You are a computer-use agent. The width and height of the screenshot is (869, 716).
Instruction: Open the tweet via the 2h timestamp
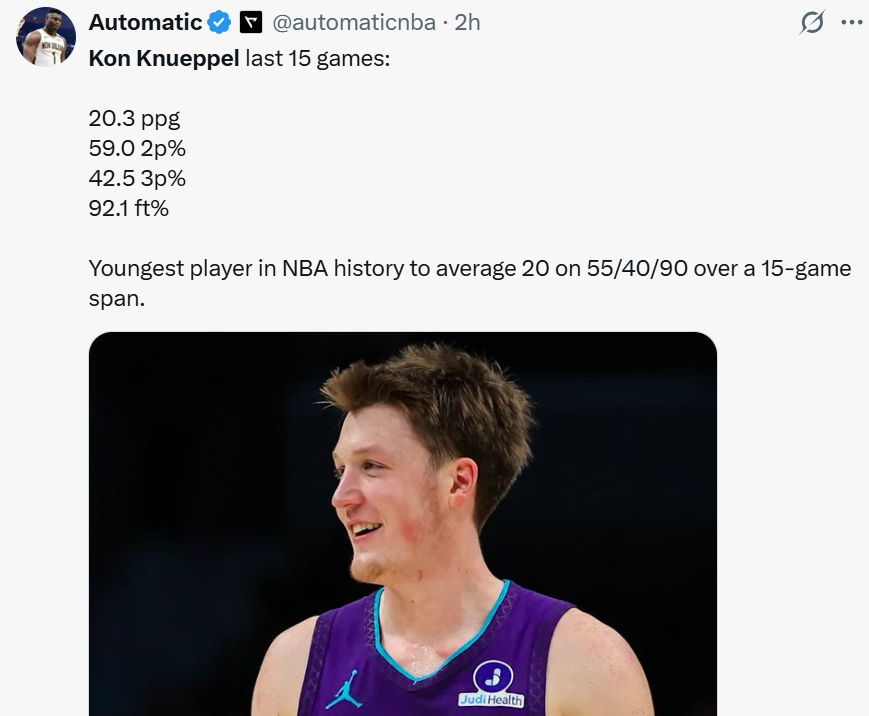[467, 22]
